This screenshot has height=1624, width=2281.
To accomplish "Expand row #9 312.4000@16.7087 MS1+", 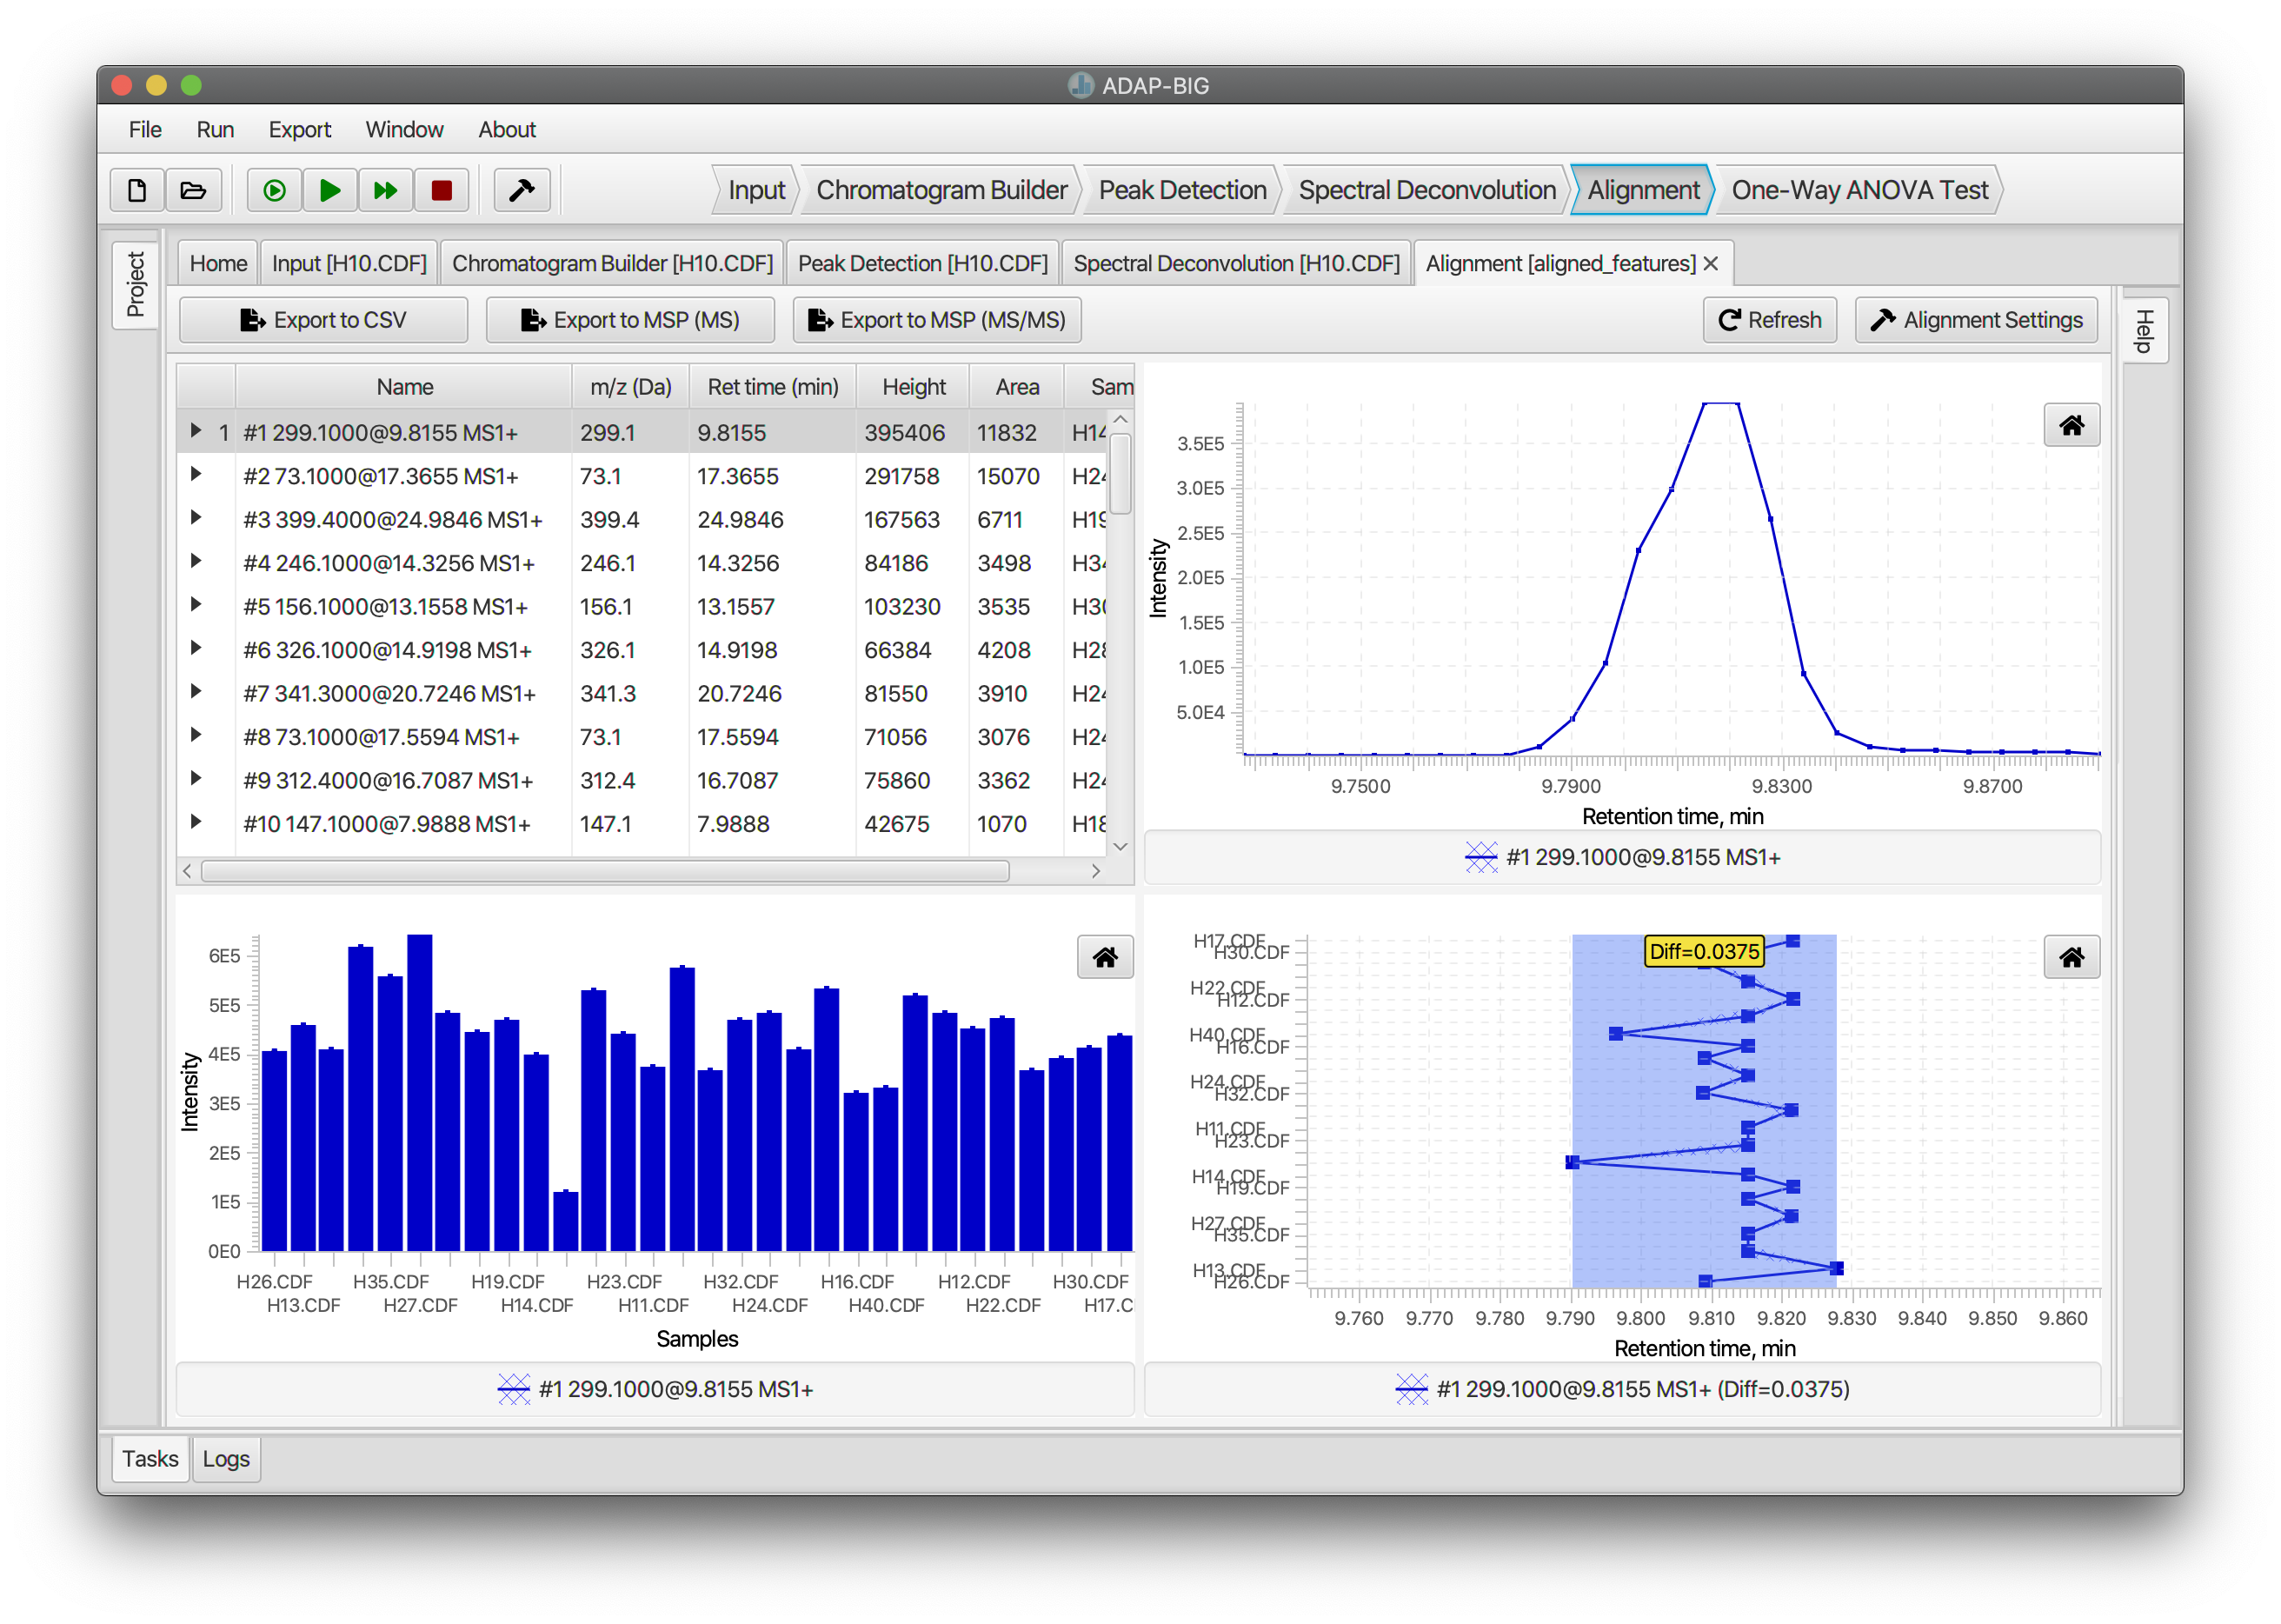I will coord(196,779).
